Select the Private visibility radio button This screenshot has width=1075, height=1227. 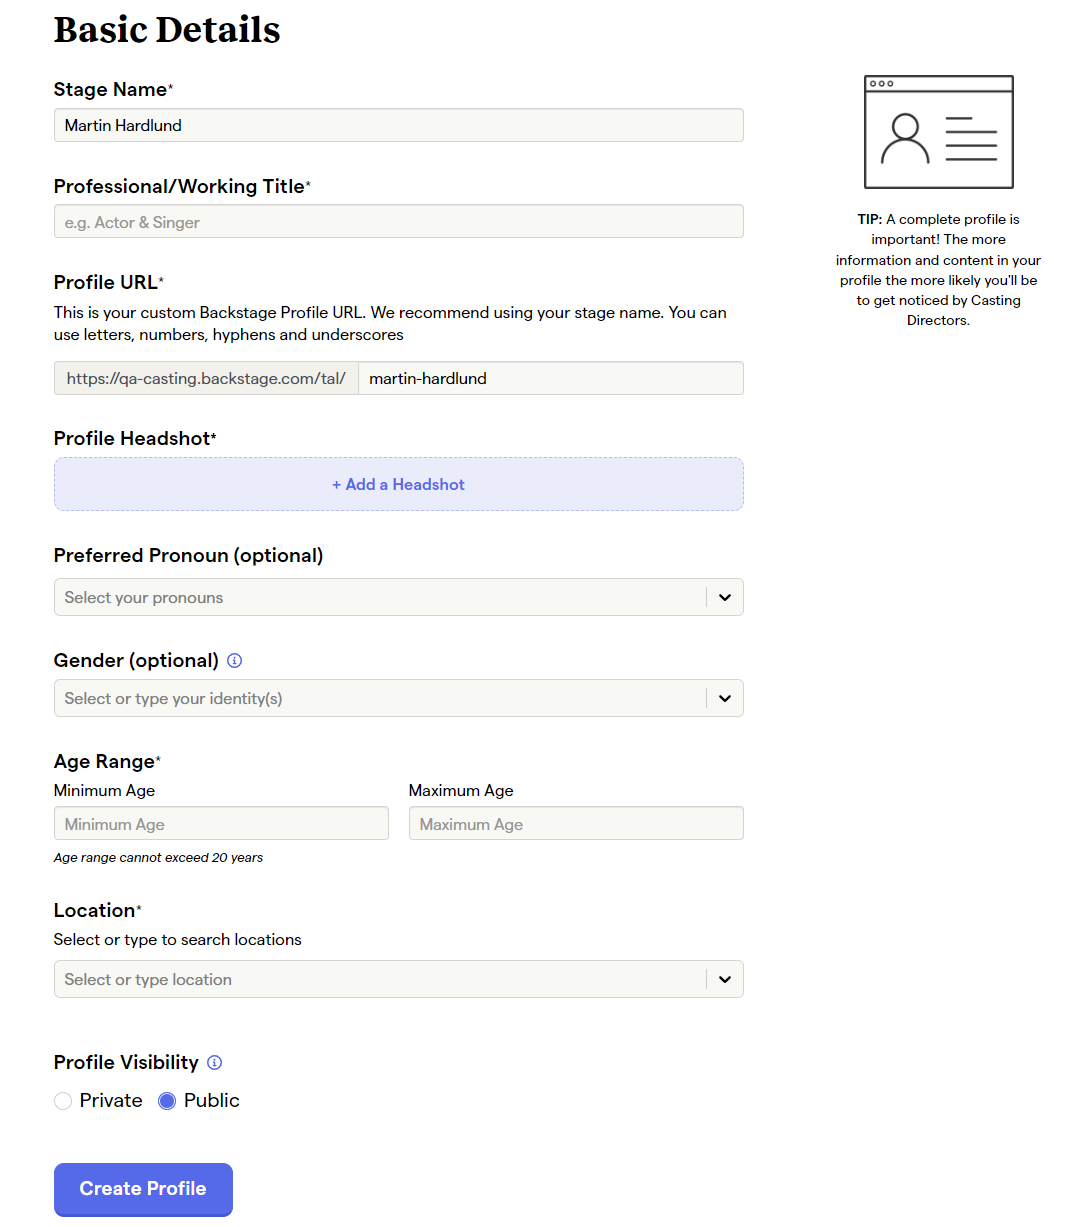[63, 1101]
